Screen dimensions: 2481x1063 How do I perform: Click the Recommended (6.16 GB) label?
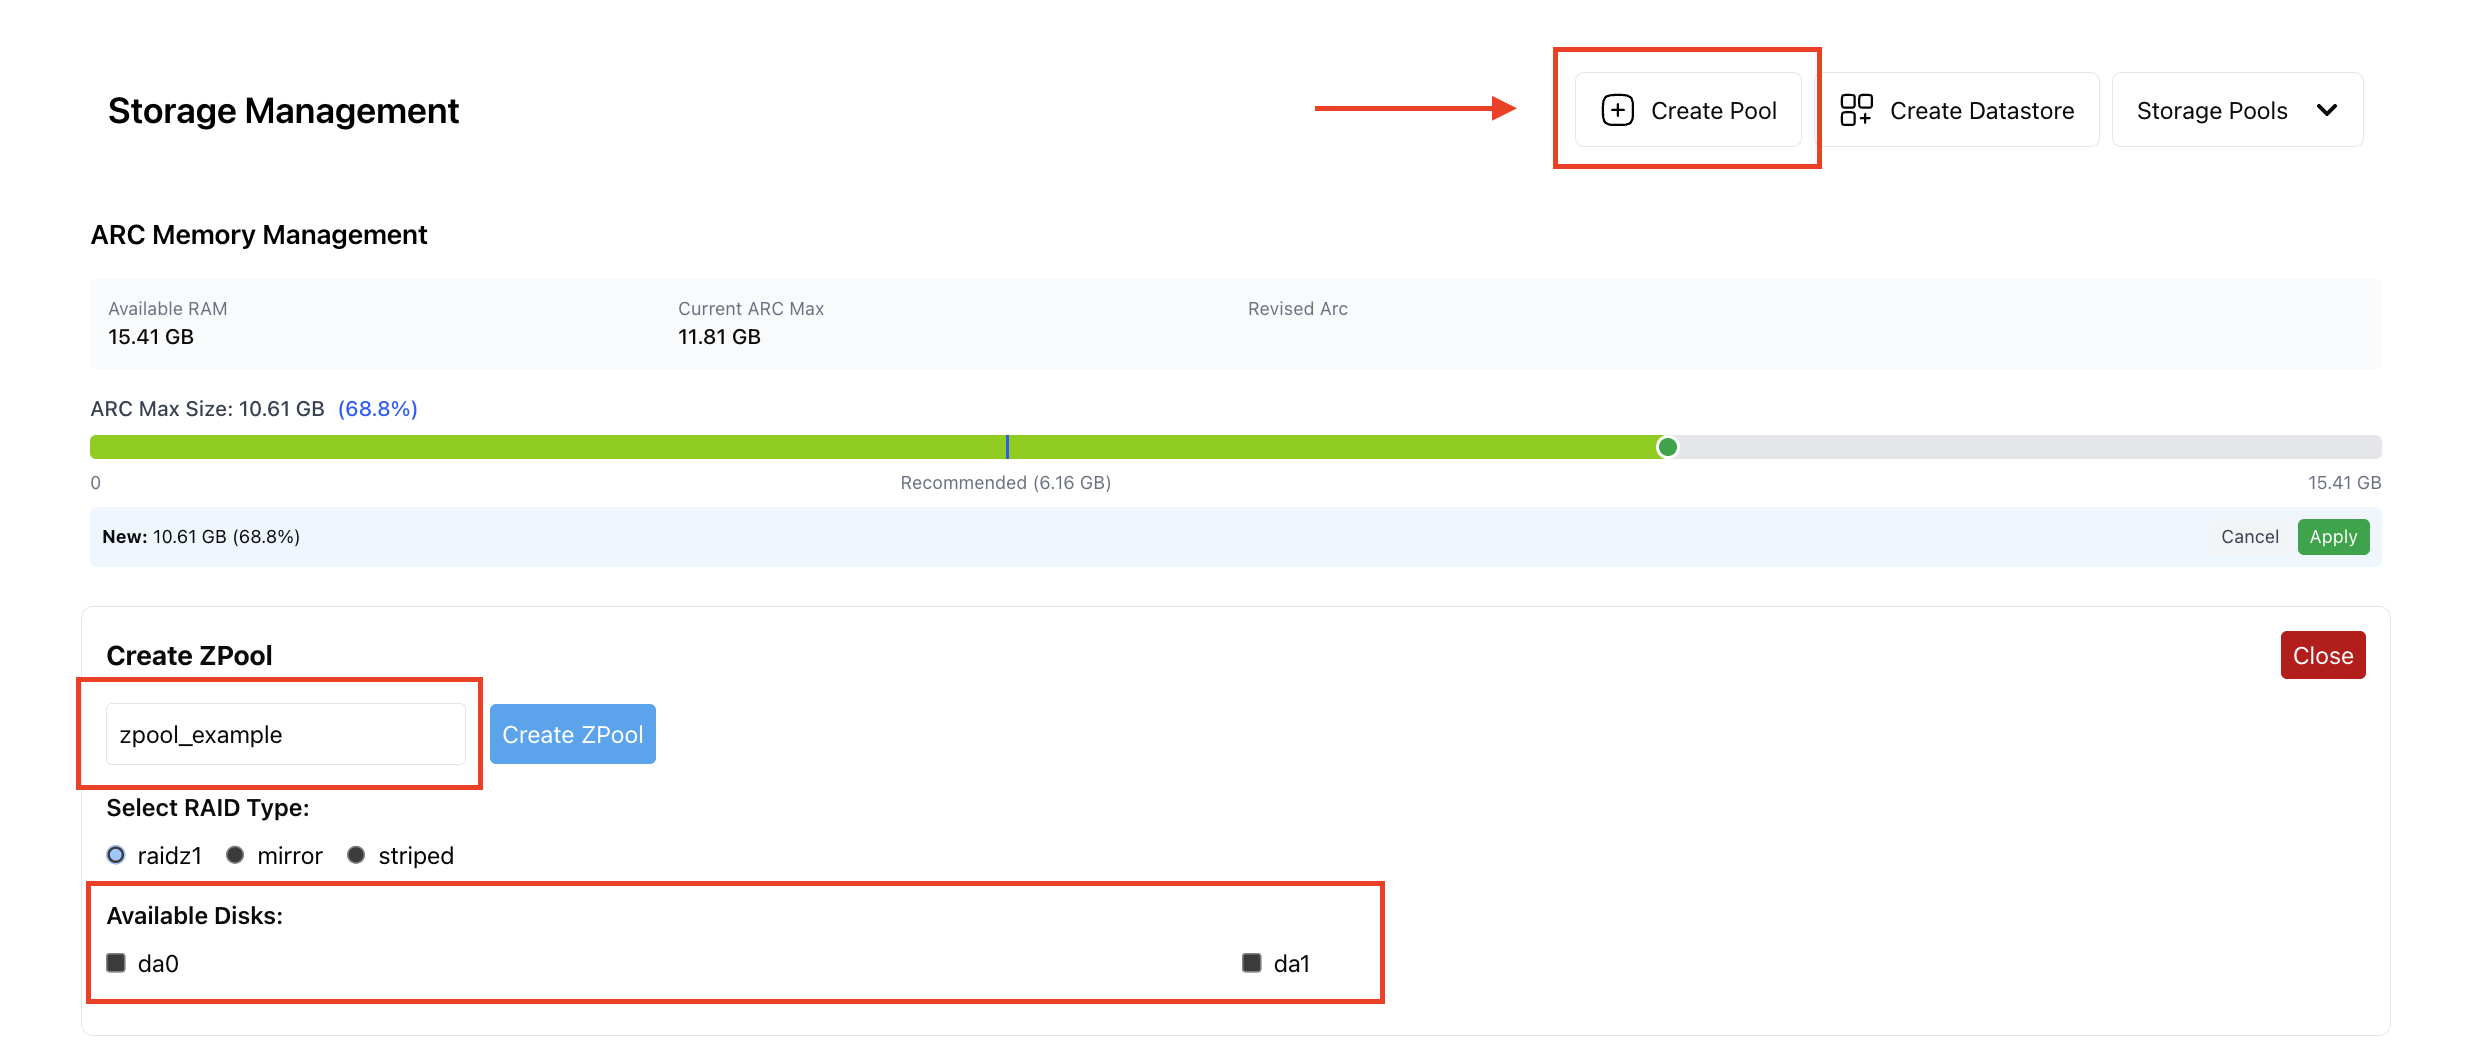click(1005, 483)
